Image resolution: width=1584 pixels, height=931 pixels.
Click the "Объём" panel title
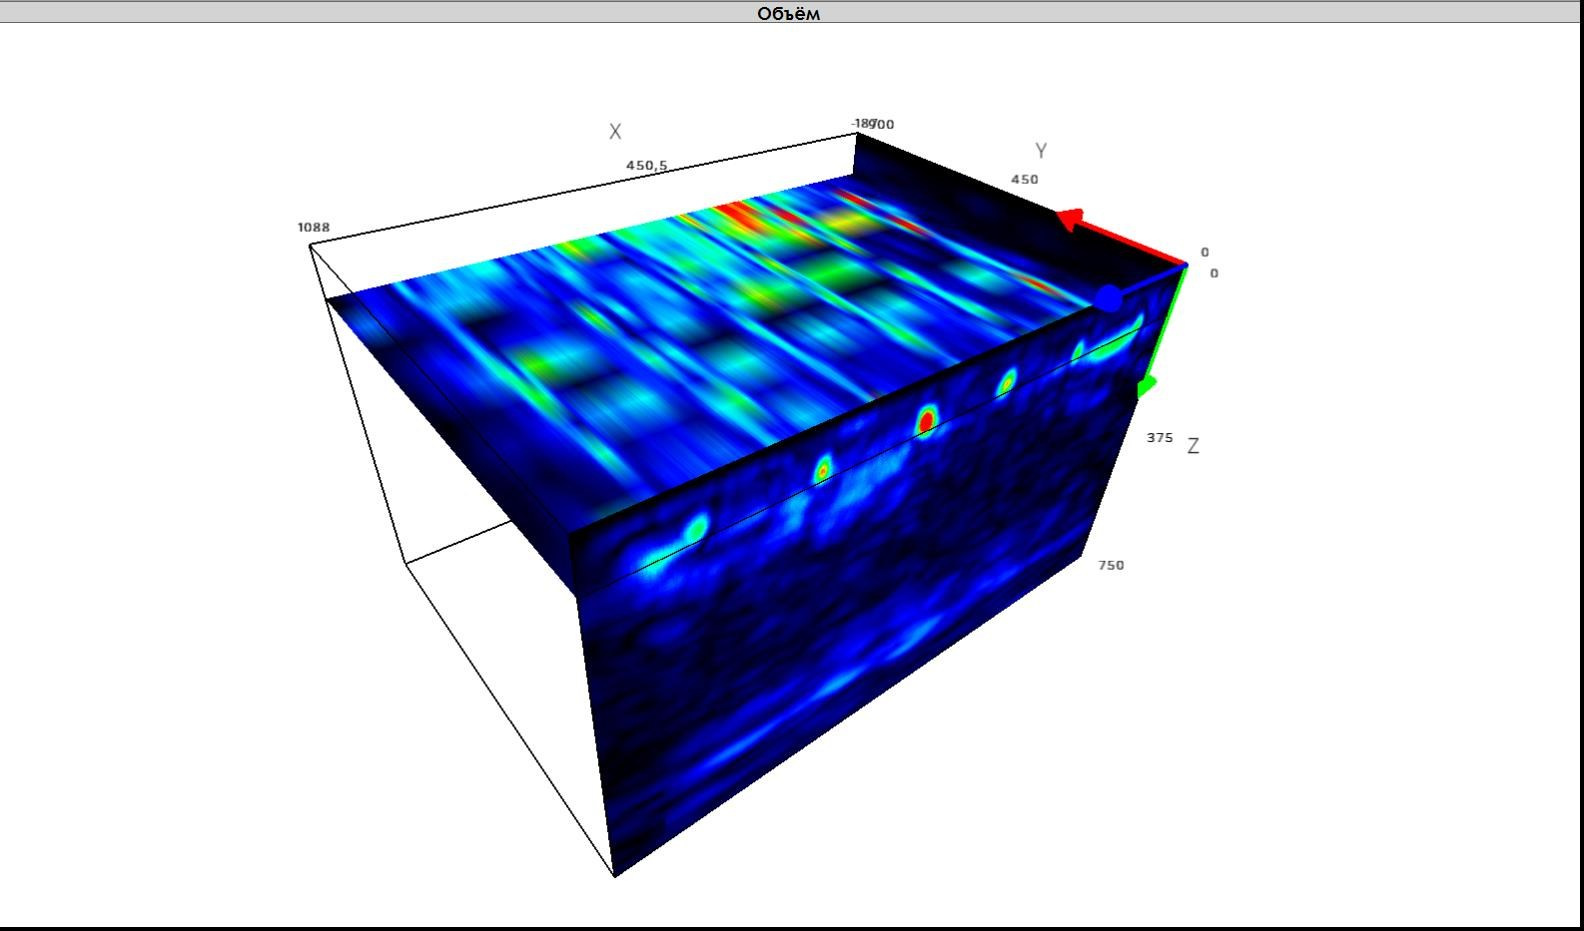[788, 13]
